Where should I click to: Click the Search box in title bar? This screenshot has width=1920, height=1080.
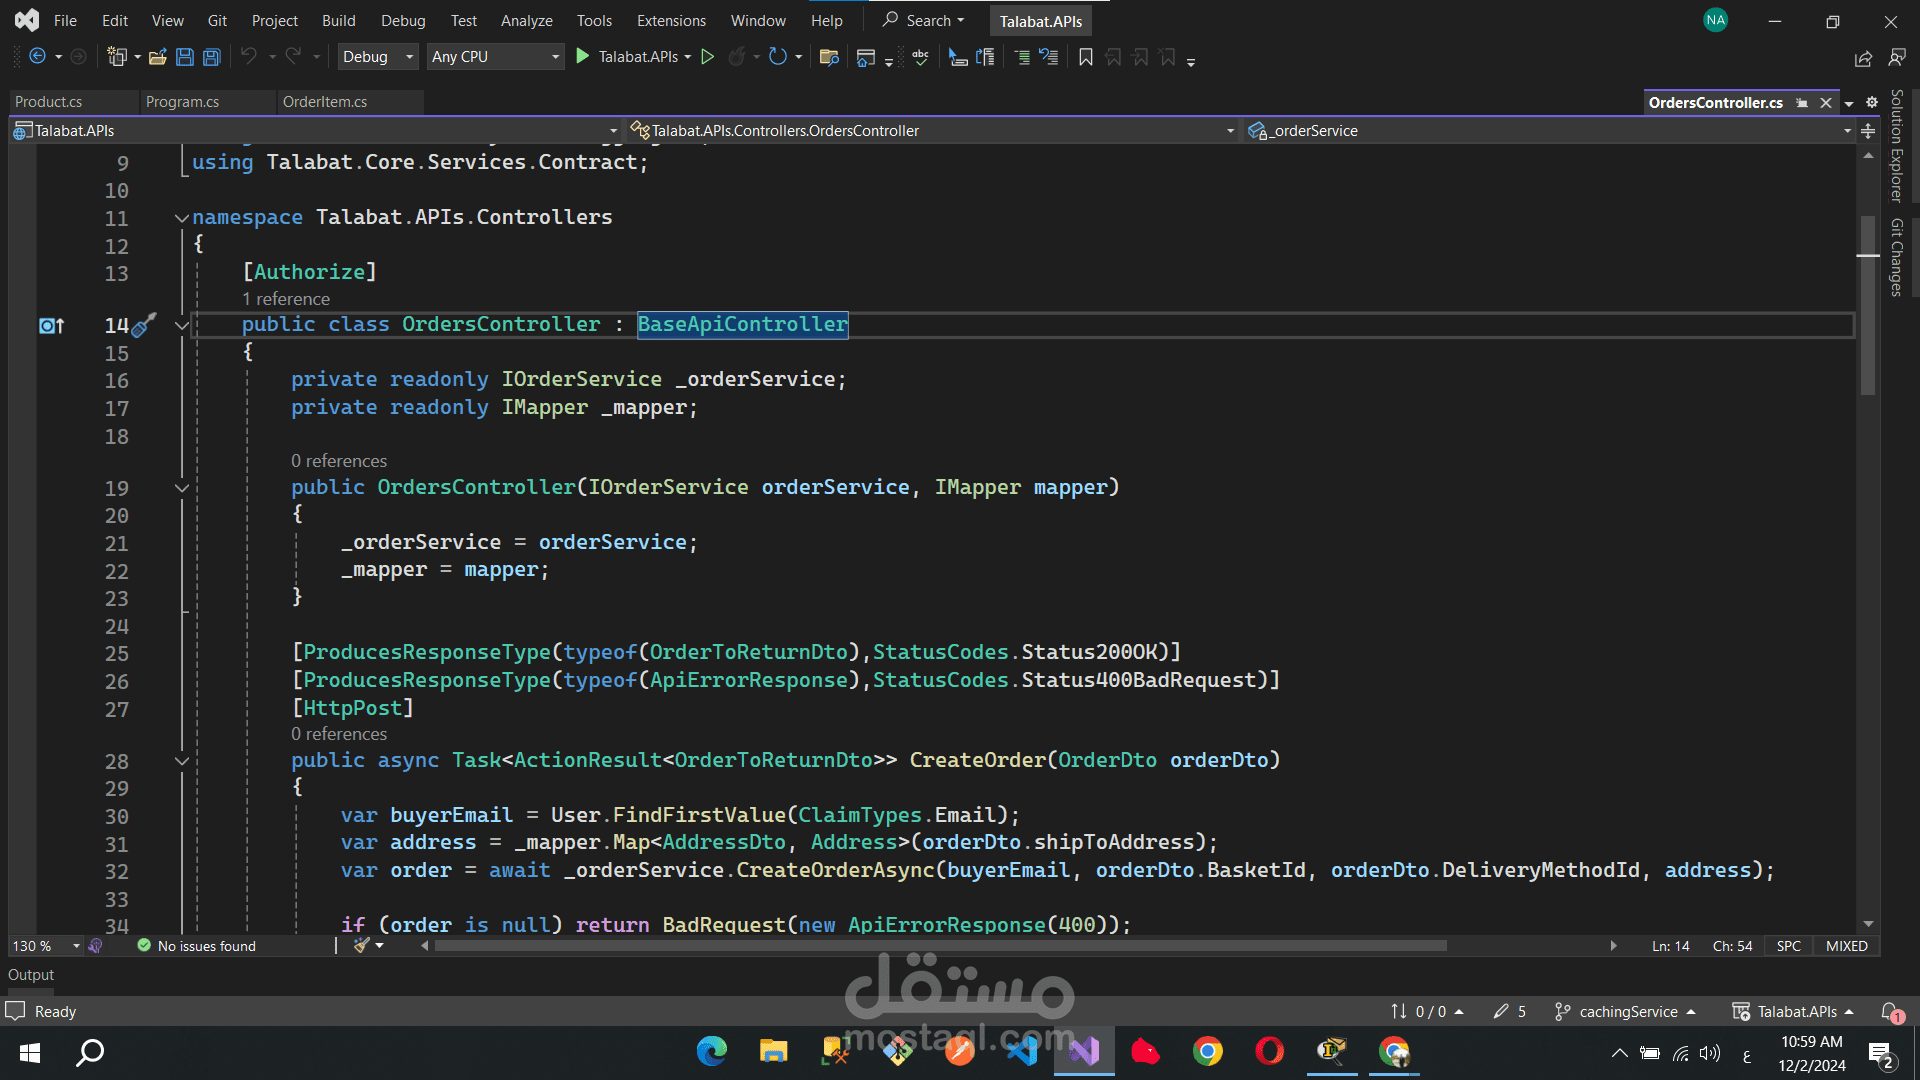[x=924, y=20]
